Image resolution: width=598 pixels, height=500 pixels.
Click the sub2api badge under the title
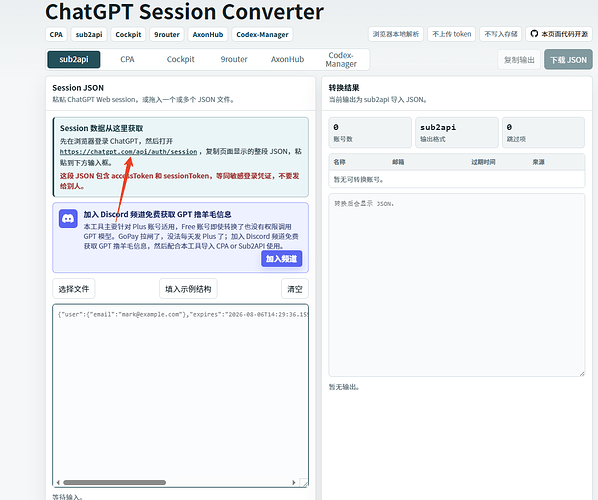89,34
